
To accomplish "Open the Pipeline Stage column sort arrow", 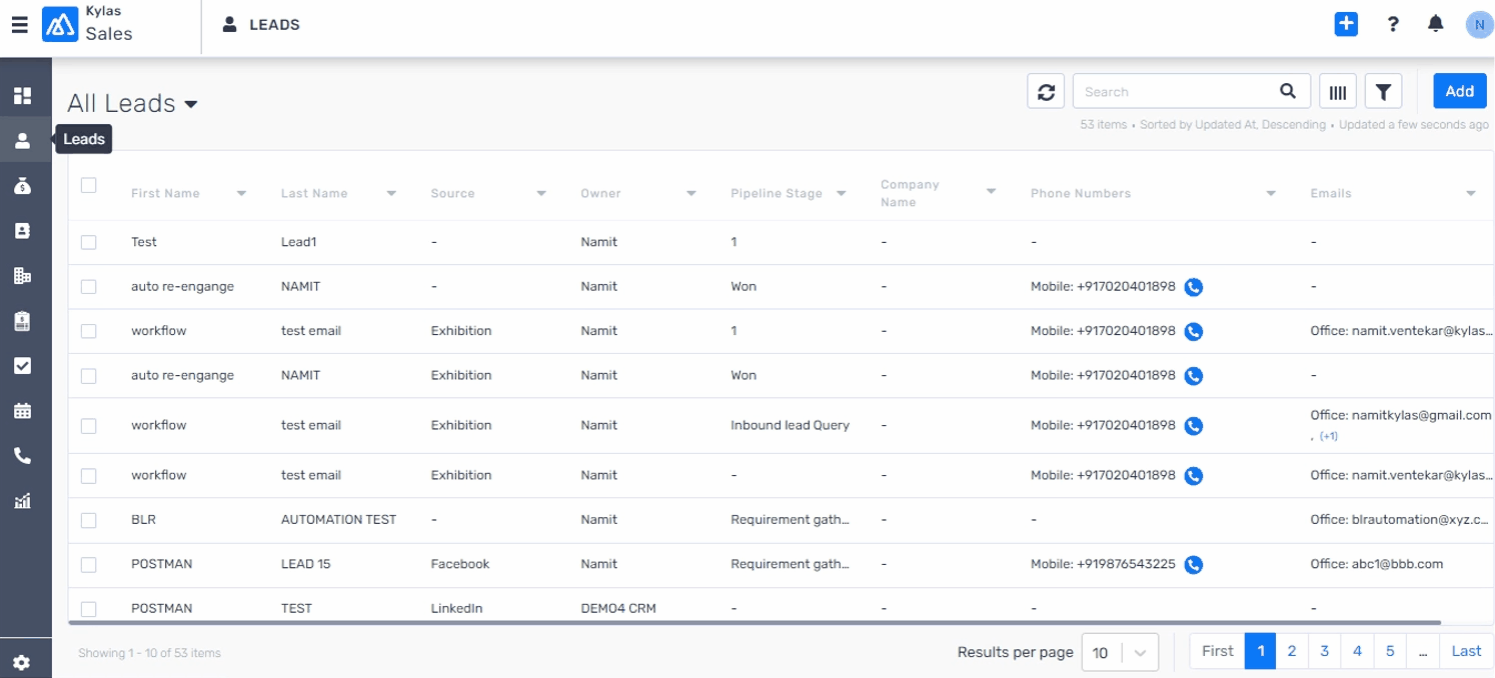I will coord(841,194).
